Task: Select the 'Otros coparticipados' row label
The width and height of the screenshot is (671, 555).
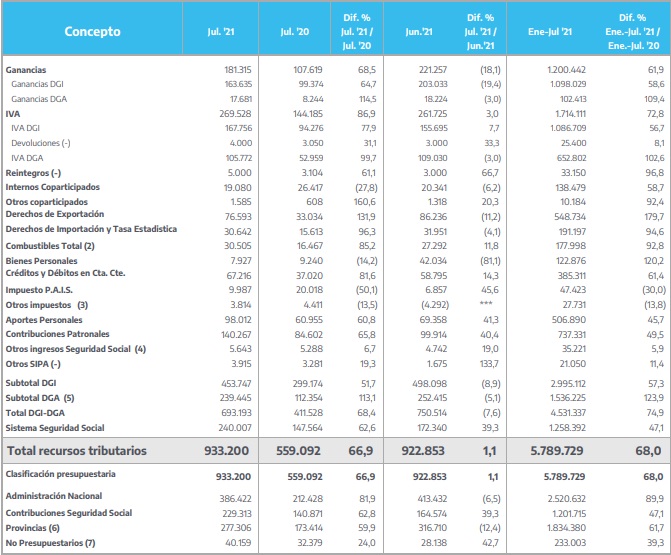Action: (x=46, y=202)
